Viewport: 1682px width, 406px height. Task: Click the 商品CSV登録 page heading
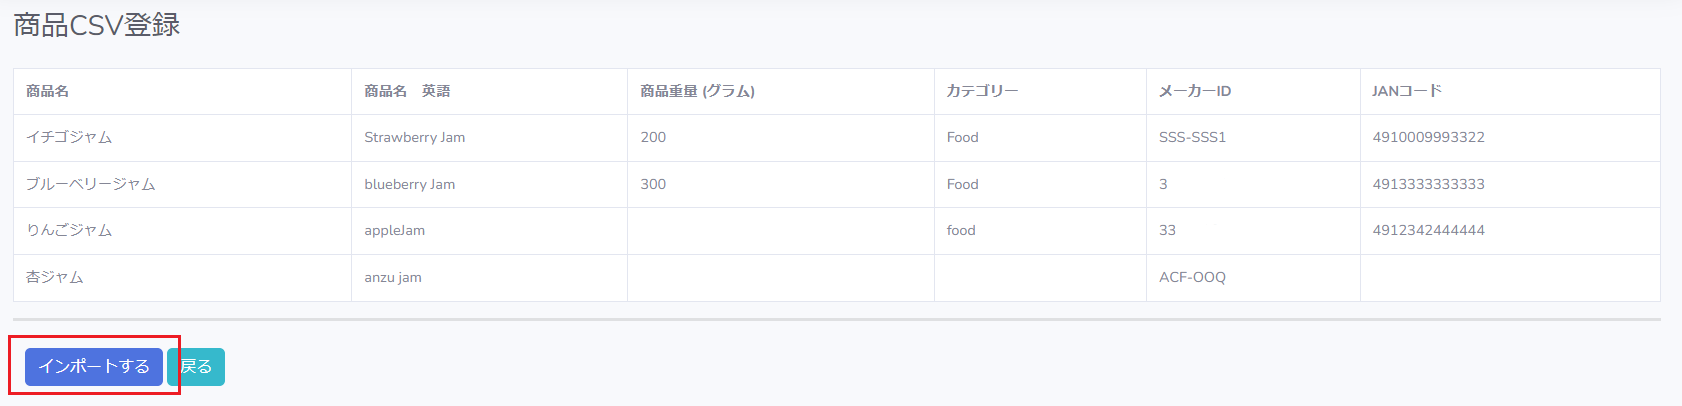pyautogui.click(x=97, y=25)
